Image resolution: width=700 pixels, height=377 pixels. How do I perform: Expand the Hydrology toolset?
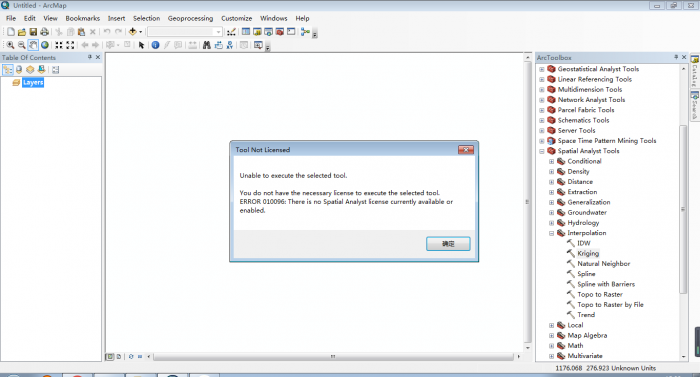(551, 223)
